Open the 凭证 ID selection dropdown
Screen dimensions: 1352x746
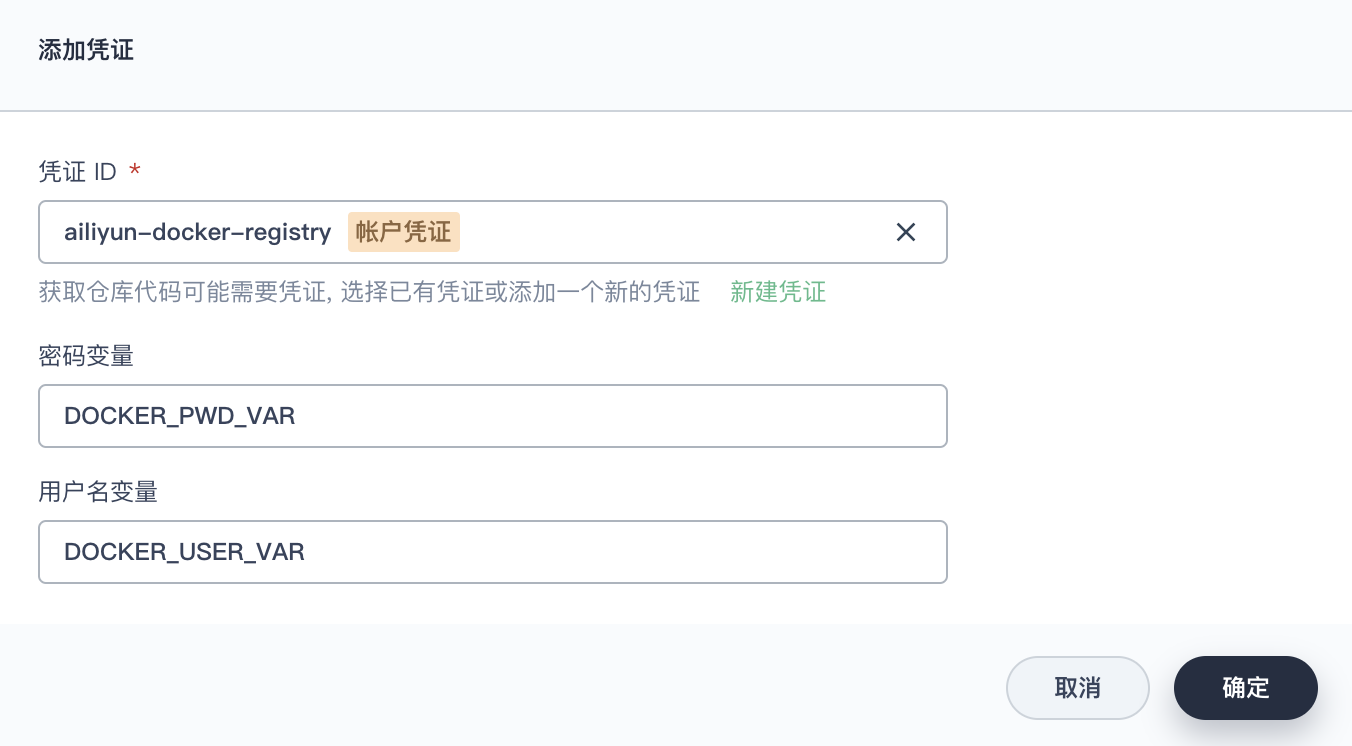pyautogui.click(x=493, y=232)
